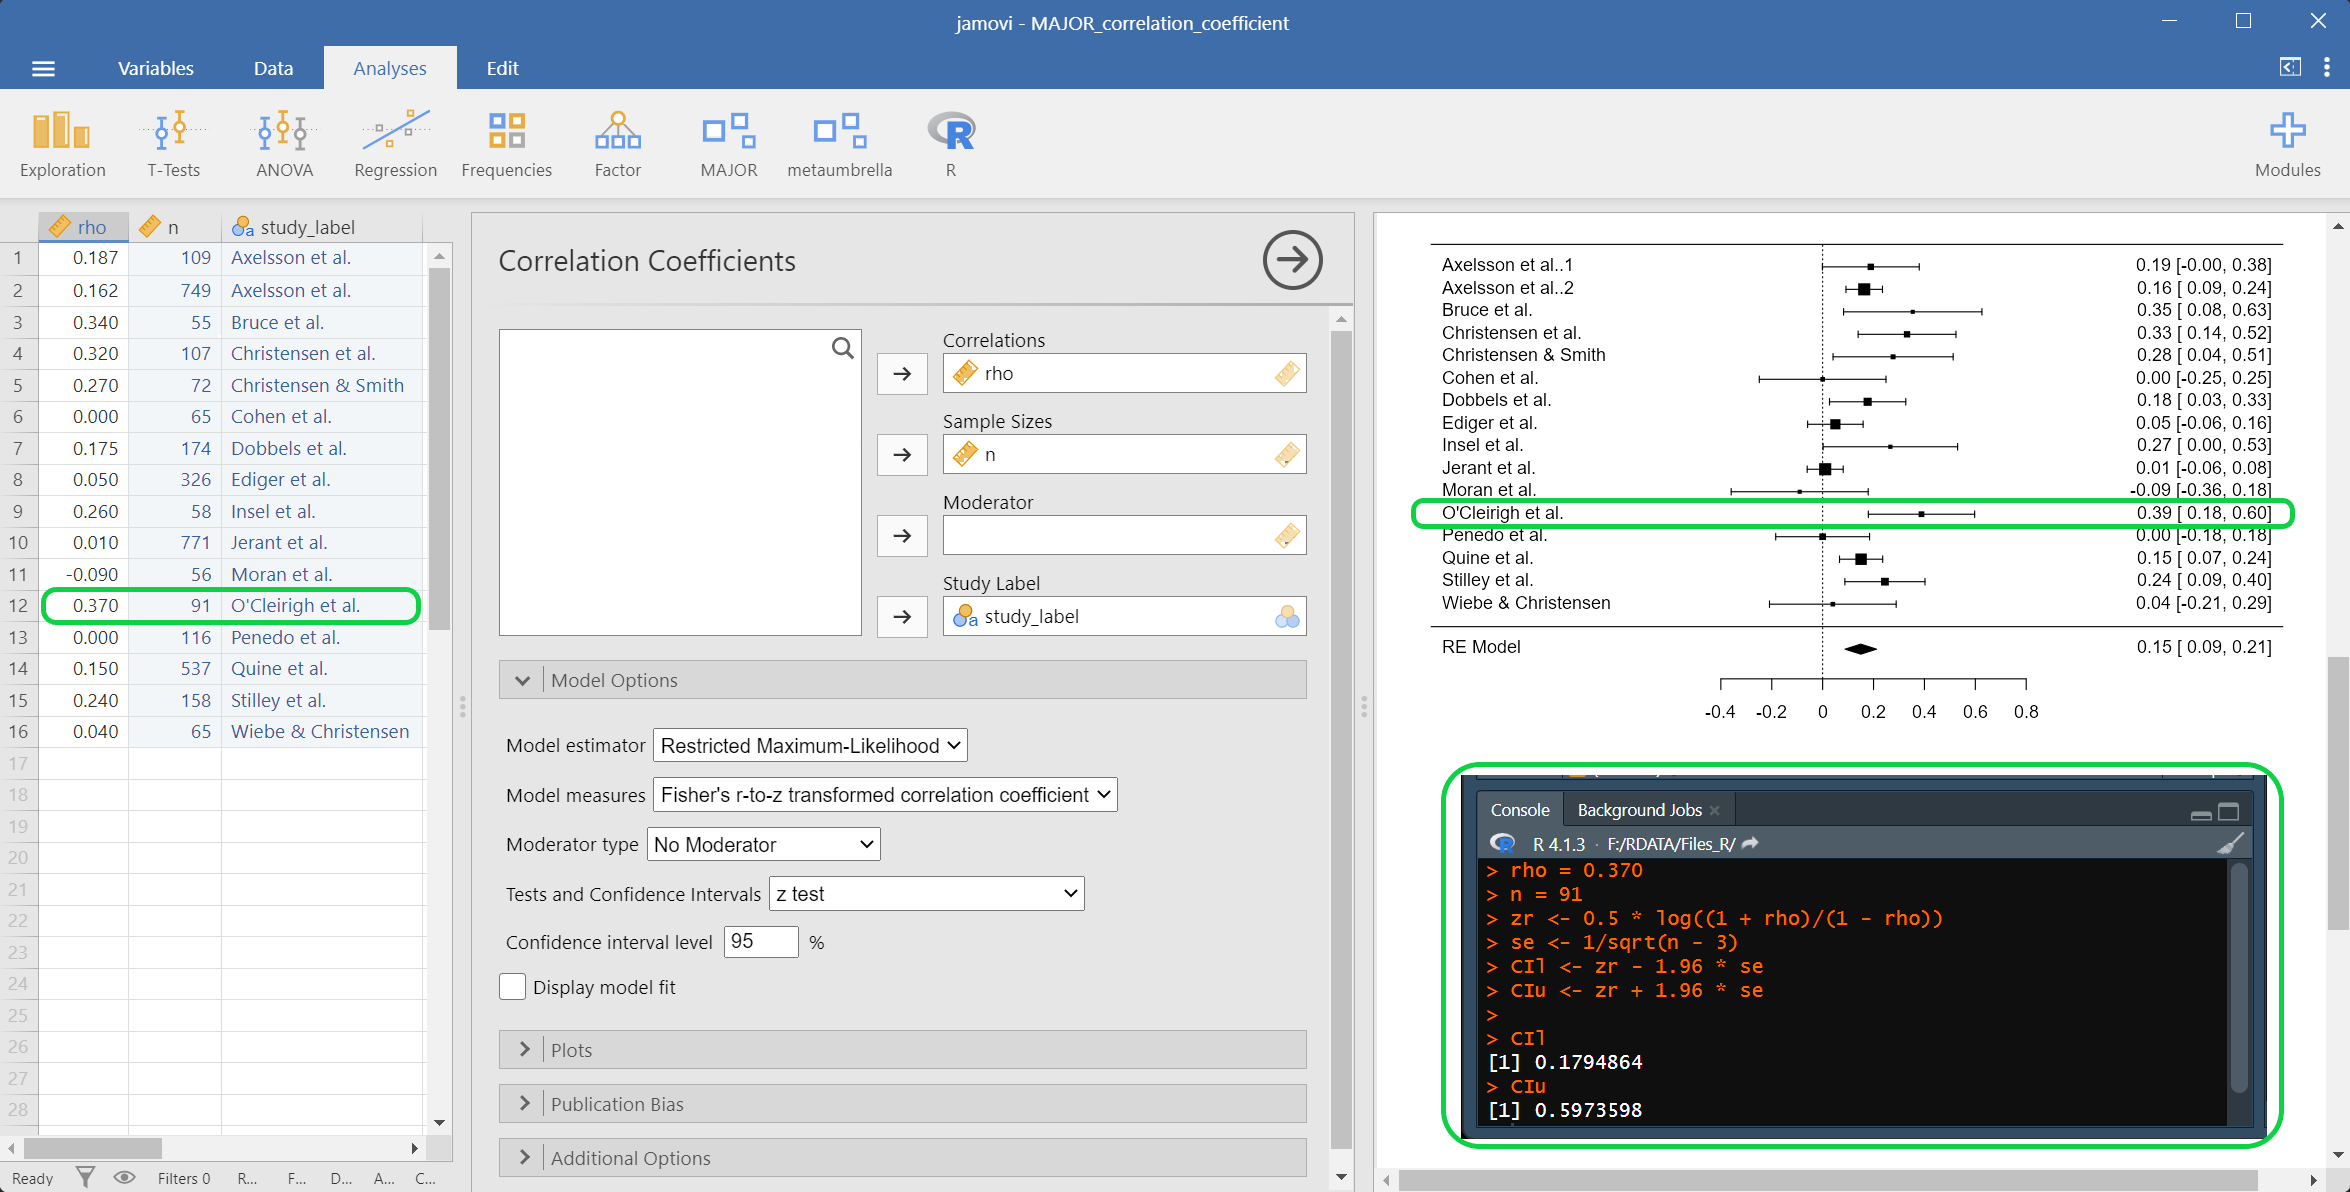Screen dimensions: 2350x1192
Task: Select the Wiebe & Christensen label cell
Action: 322,731
